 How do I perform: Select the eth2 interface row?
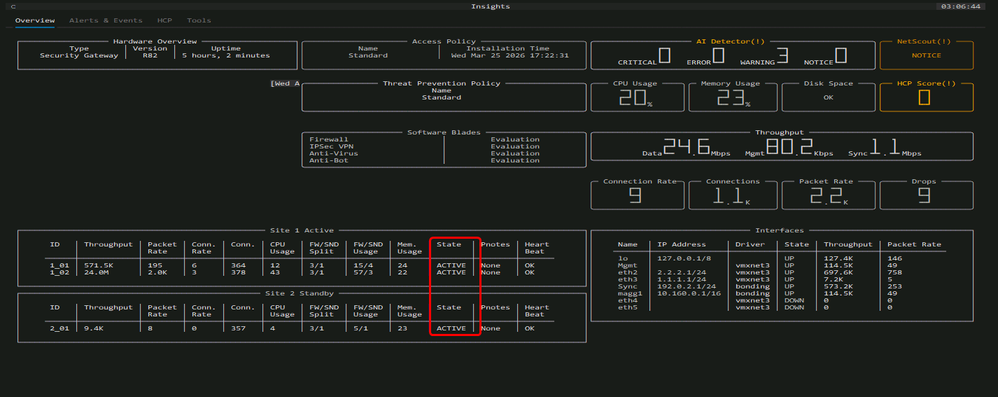coord(780,272)
